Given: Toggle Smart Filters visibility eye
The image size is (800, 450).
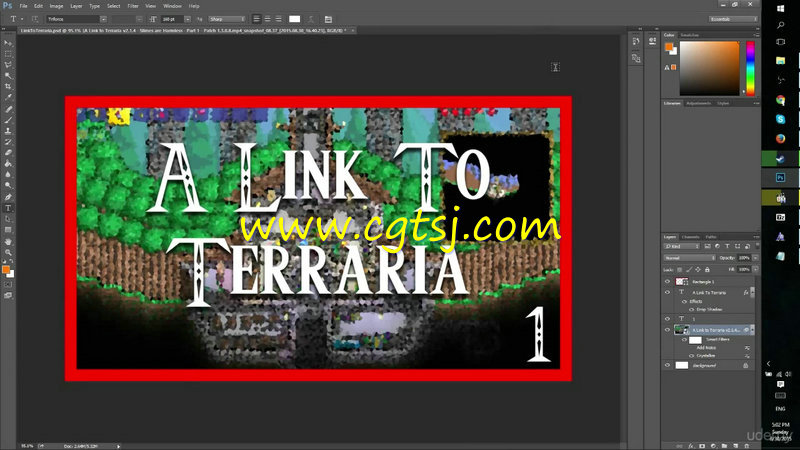Looking at the screenshot, I should click(684, 339).
